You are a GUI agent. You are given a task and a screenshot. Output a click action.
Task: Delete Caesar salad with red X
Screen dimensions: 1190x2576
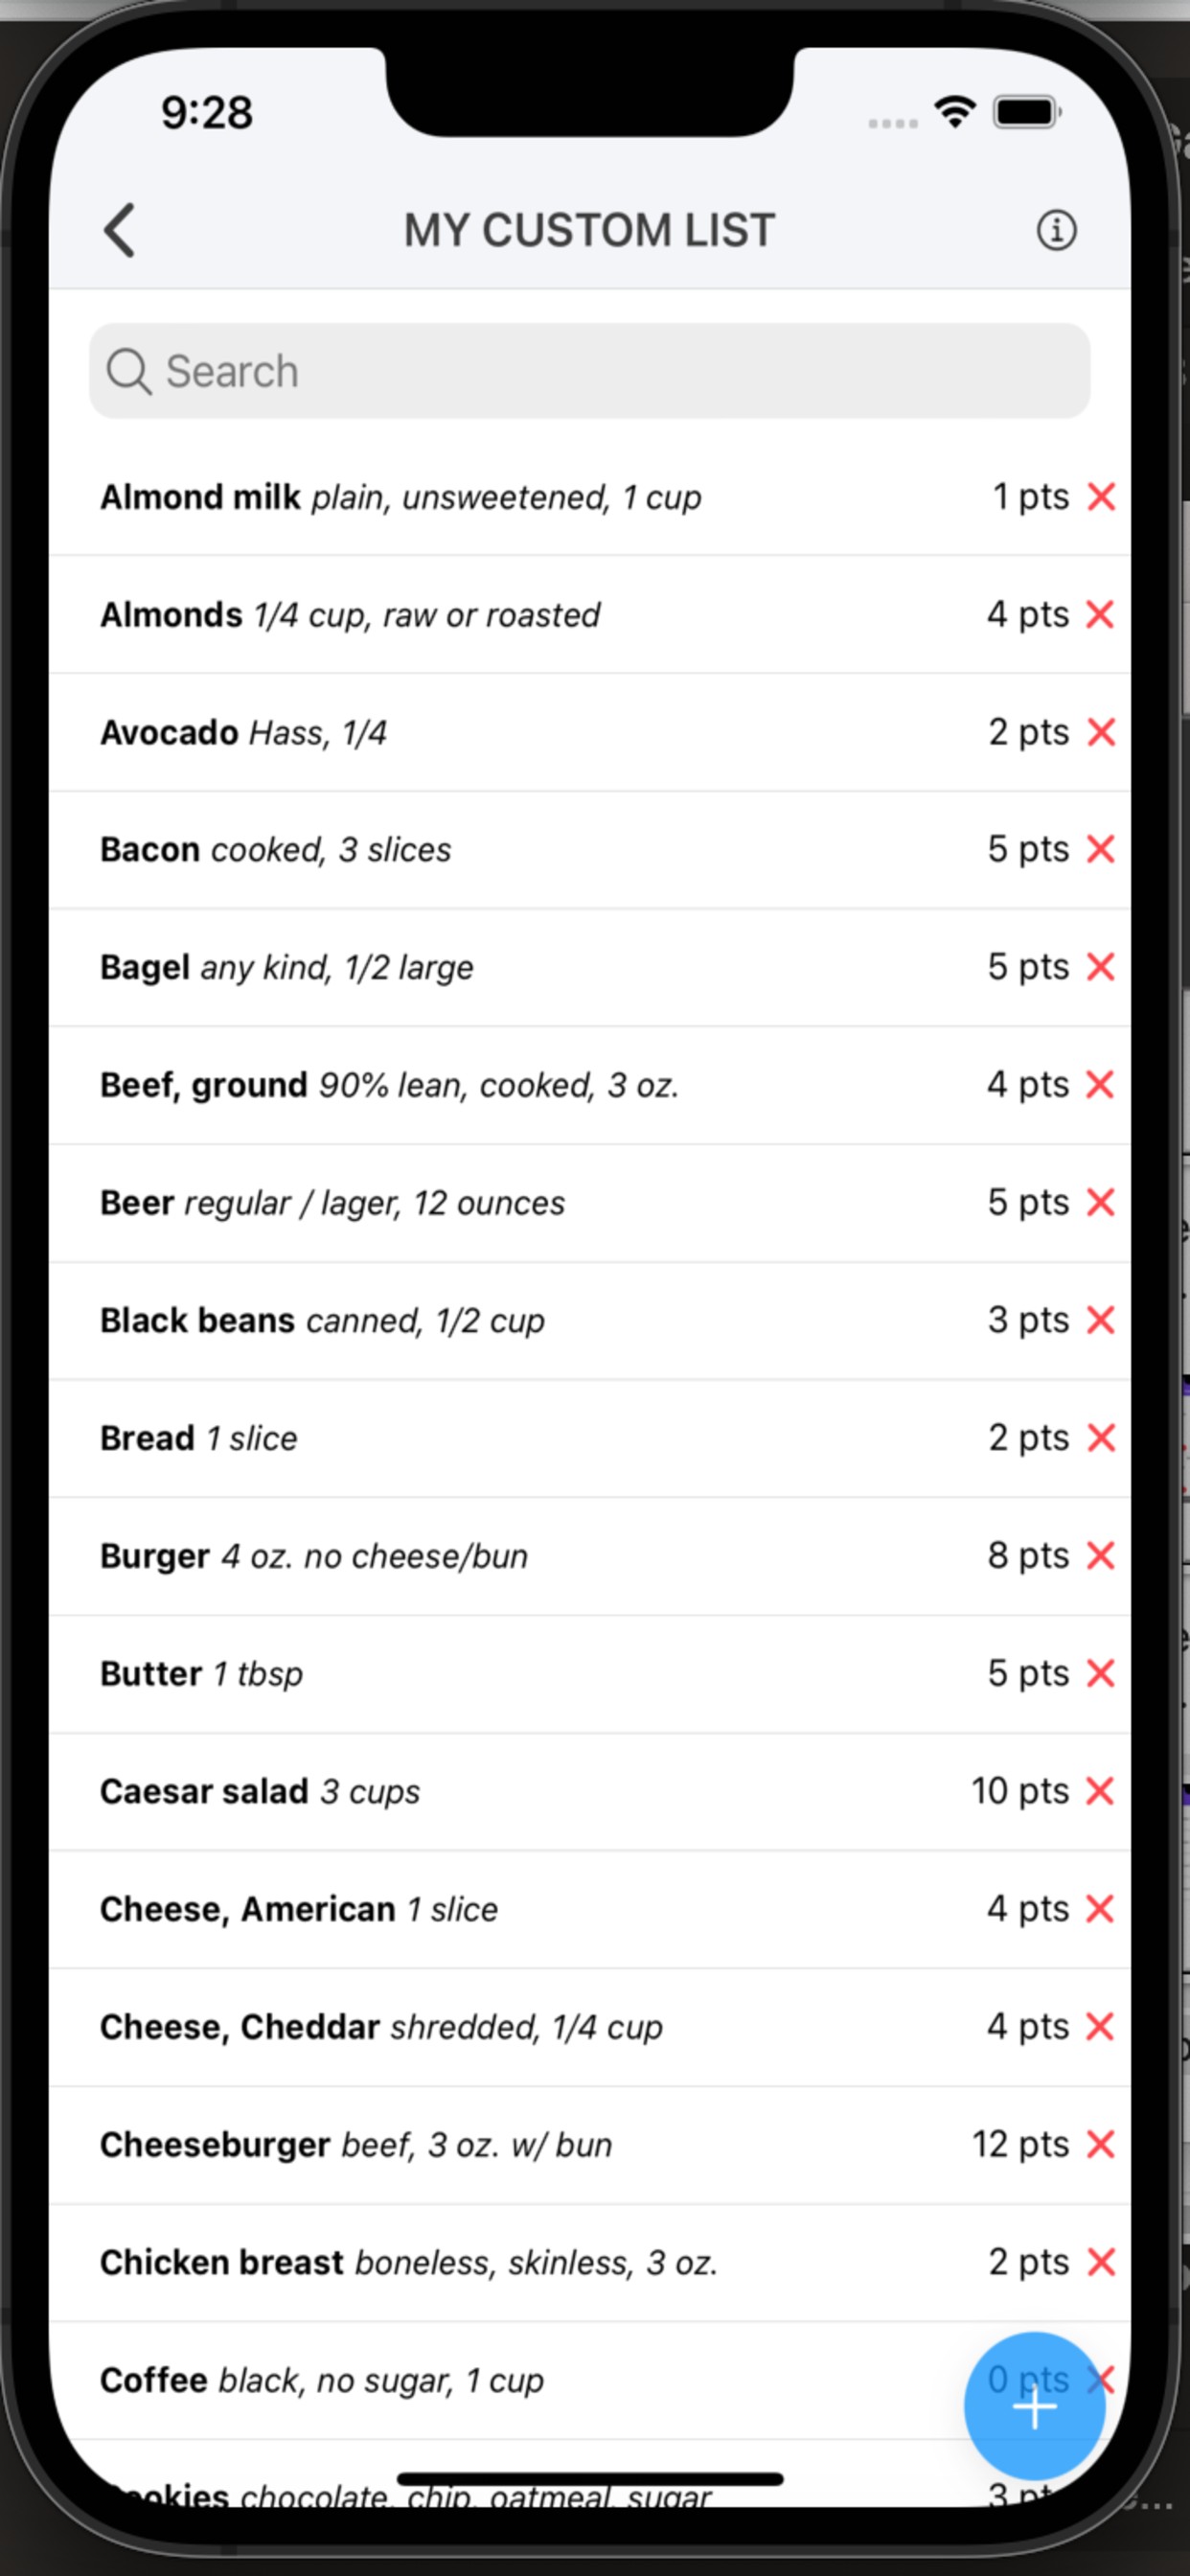[1101, 1791]
